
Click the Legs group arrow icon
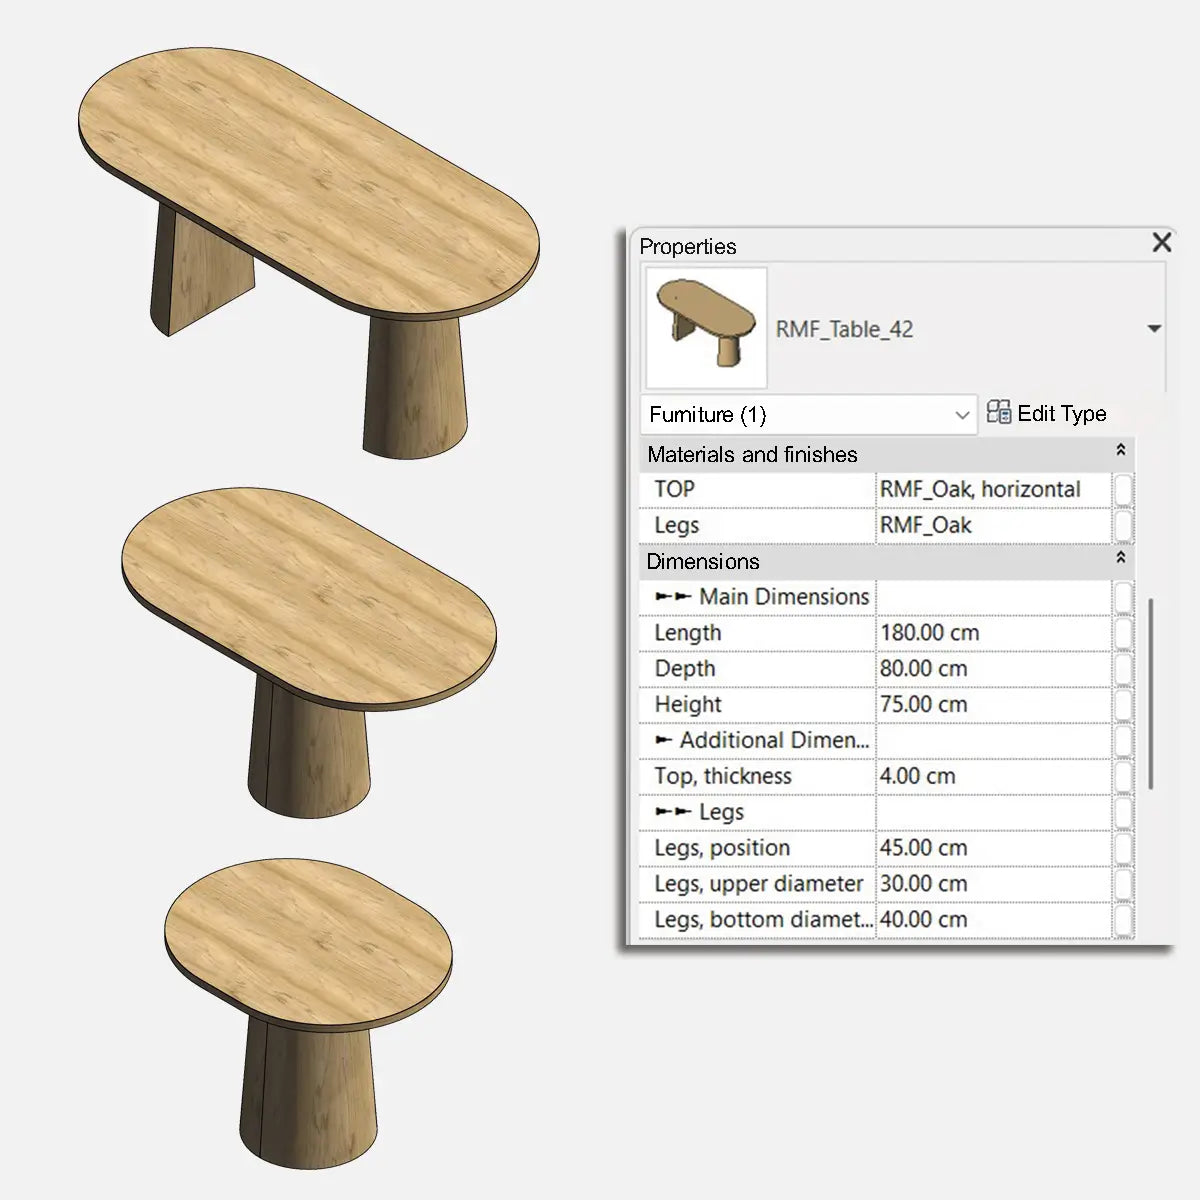click(x=672, y=812)
